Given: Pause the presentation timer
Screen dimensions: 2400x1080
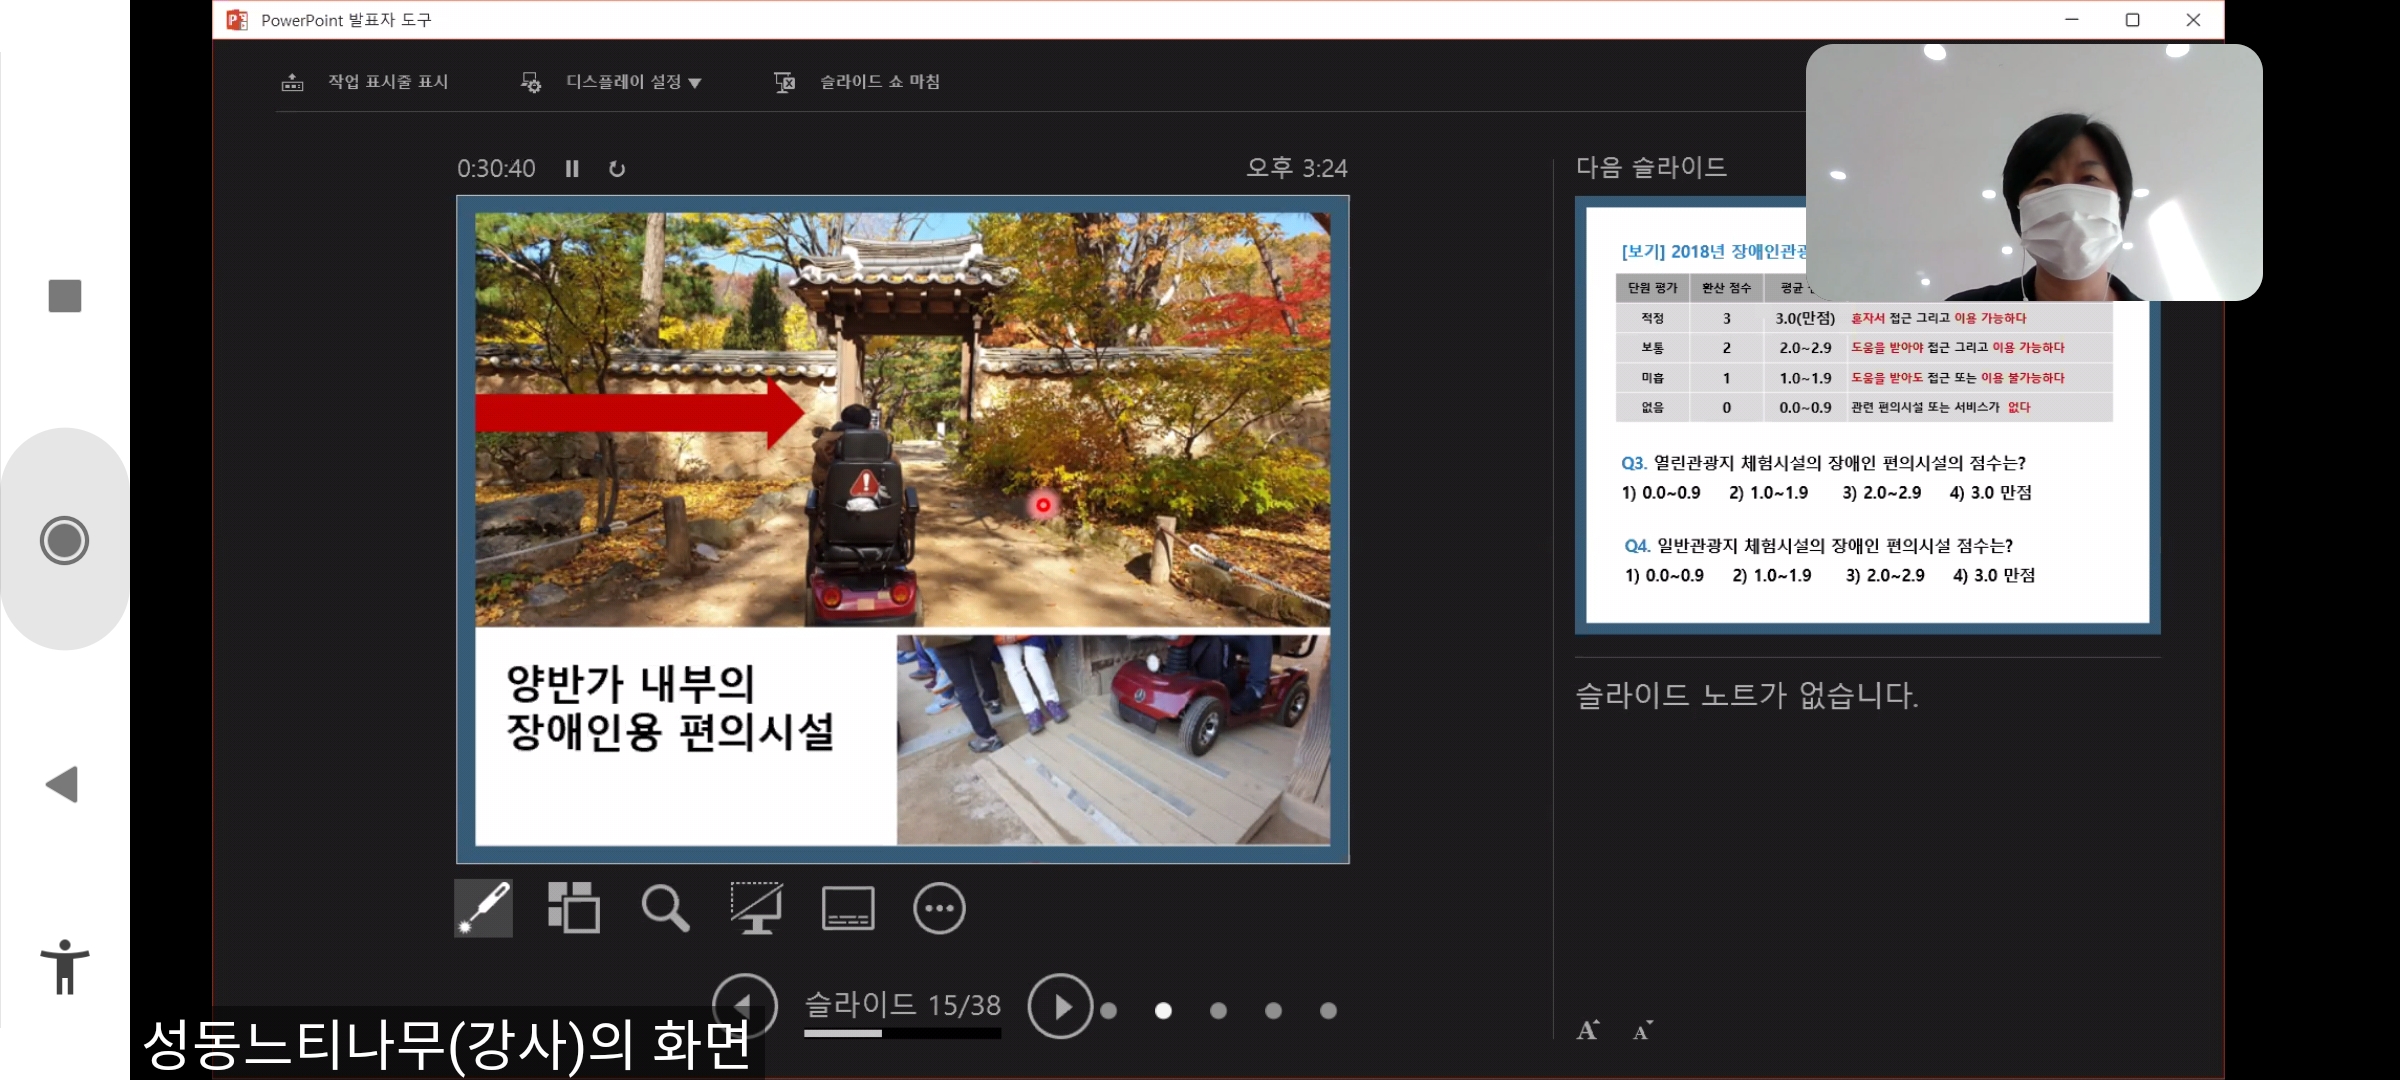Looking at the screenshot, I should pos(572,169).
